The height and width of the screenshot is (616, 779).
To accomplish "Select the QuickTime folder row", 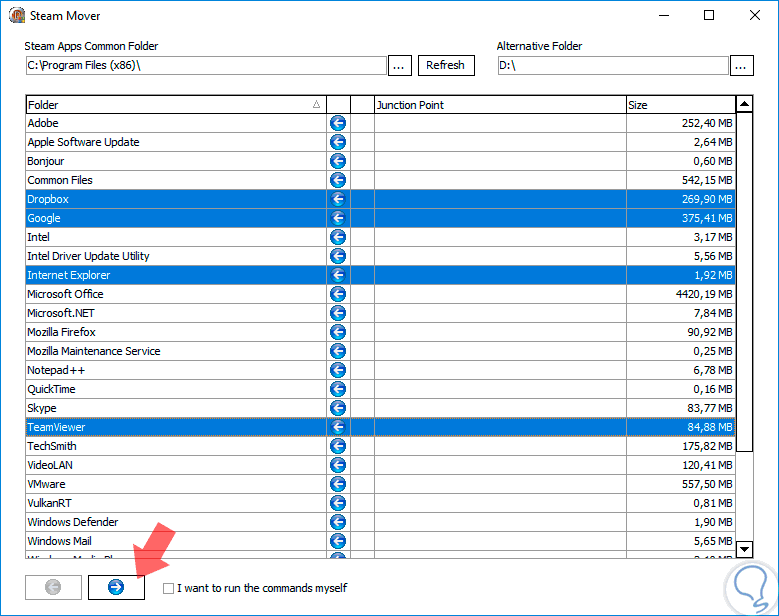I will click(381, 389).
